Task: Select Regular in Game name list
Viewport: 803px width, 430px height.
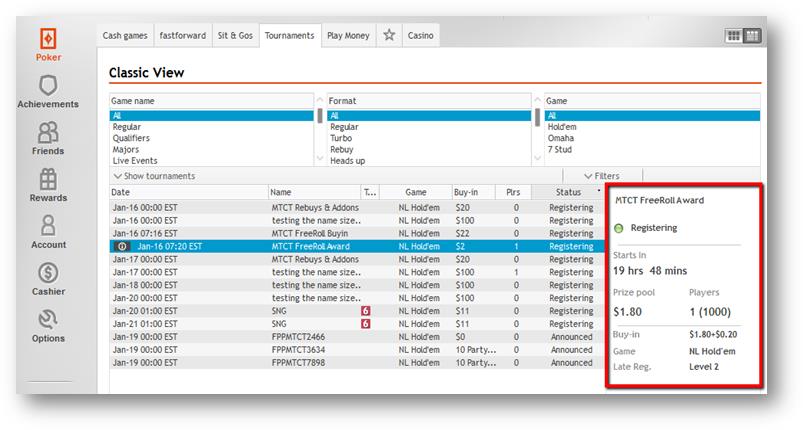Action: pos(211,127)
